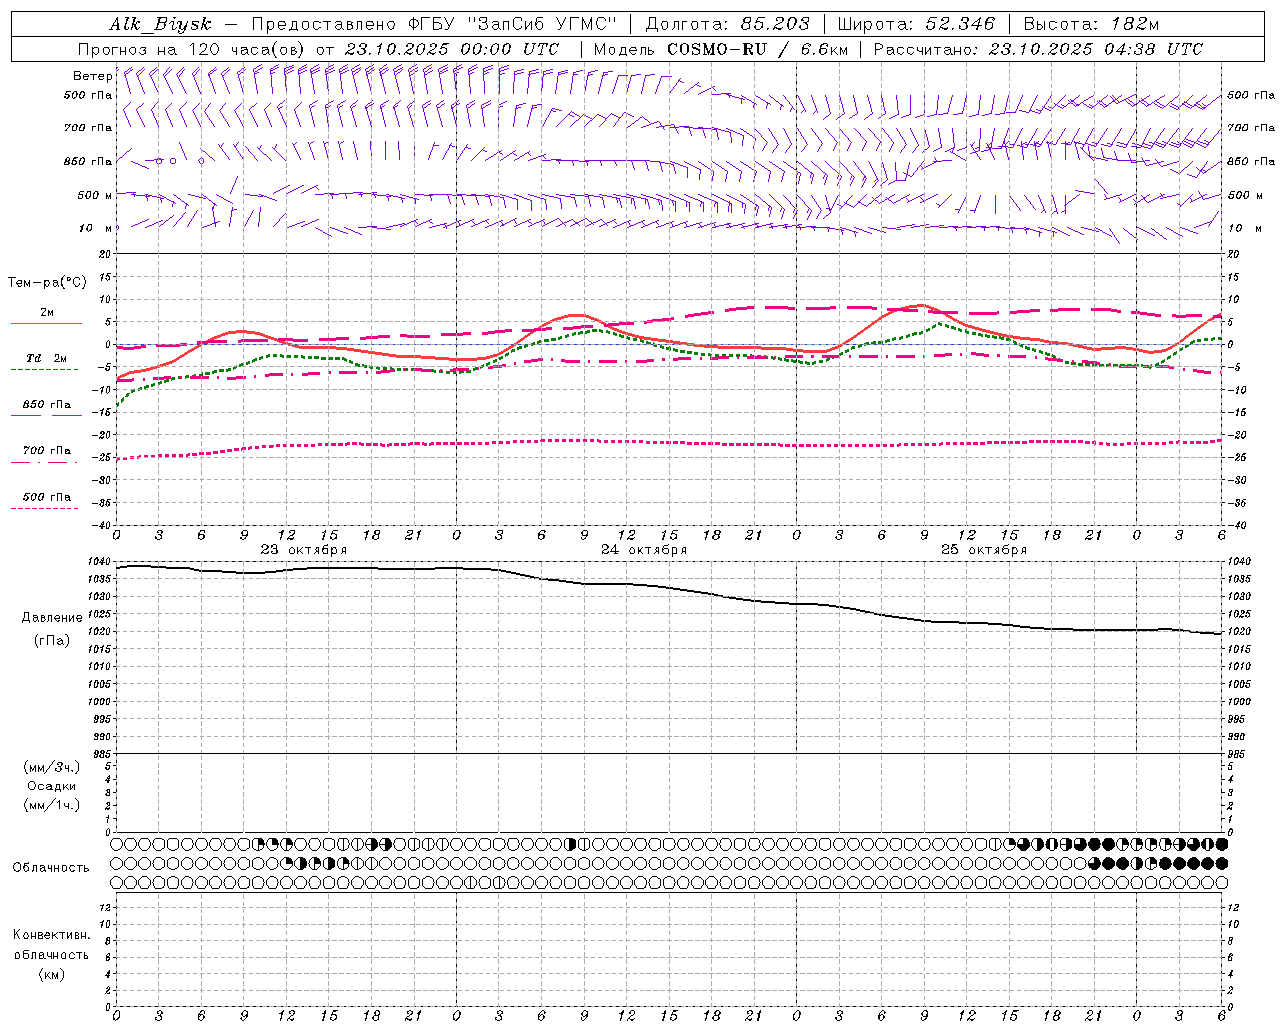Click the Конвективн. label
Image resolution: width=1280 pixels, height=1024 pixels.
click(52, 936)
